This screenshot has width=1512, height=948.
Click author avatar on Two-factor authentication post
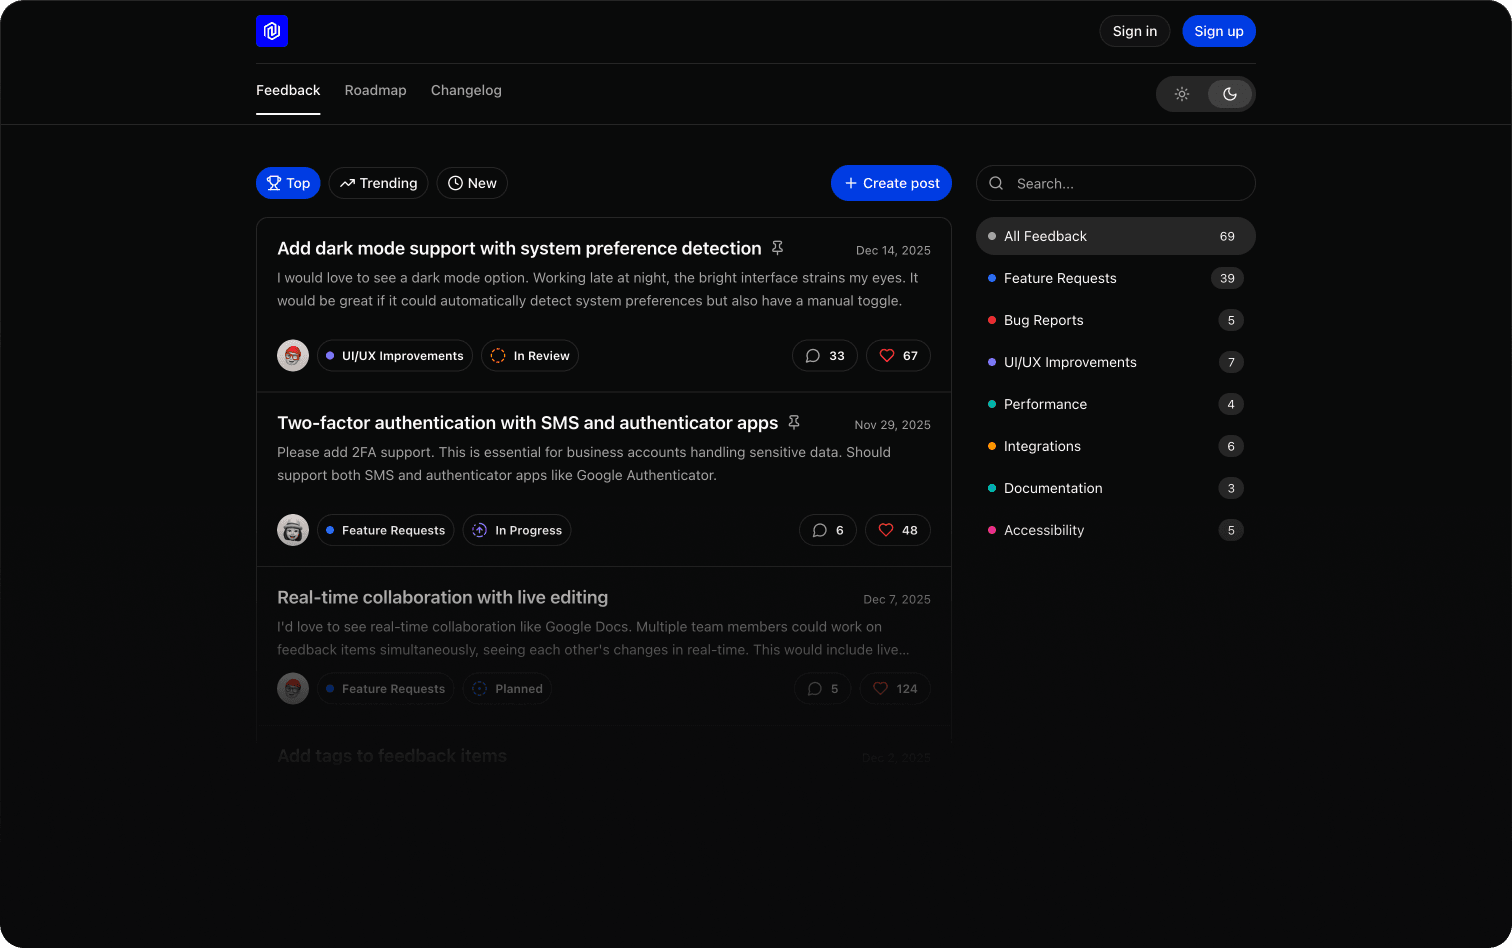coord(293,530)
